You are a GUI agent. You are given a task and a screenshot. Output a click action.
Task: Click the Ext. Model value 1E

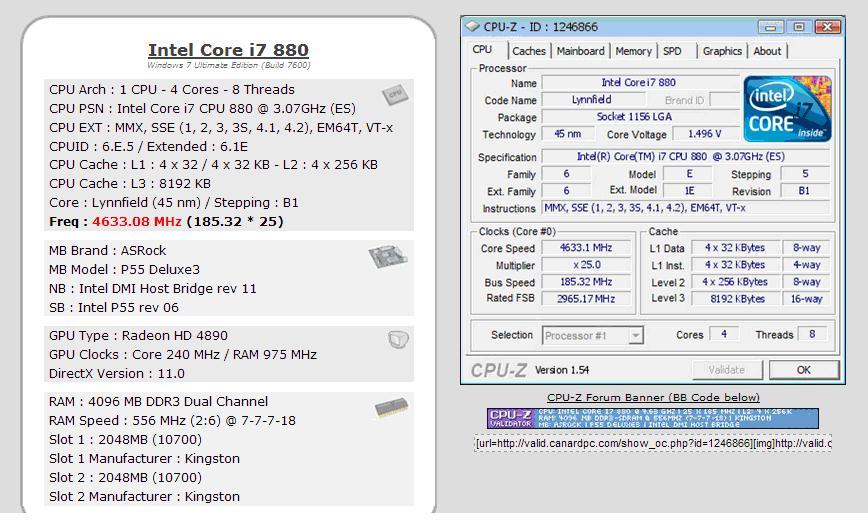pyautogui.click(x=689, y=191)
